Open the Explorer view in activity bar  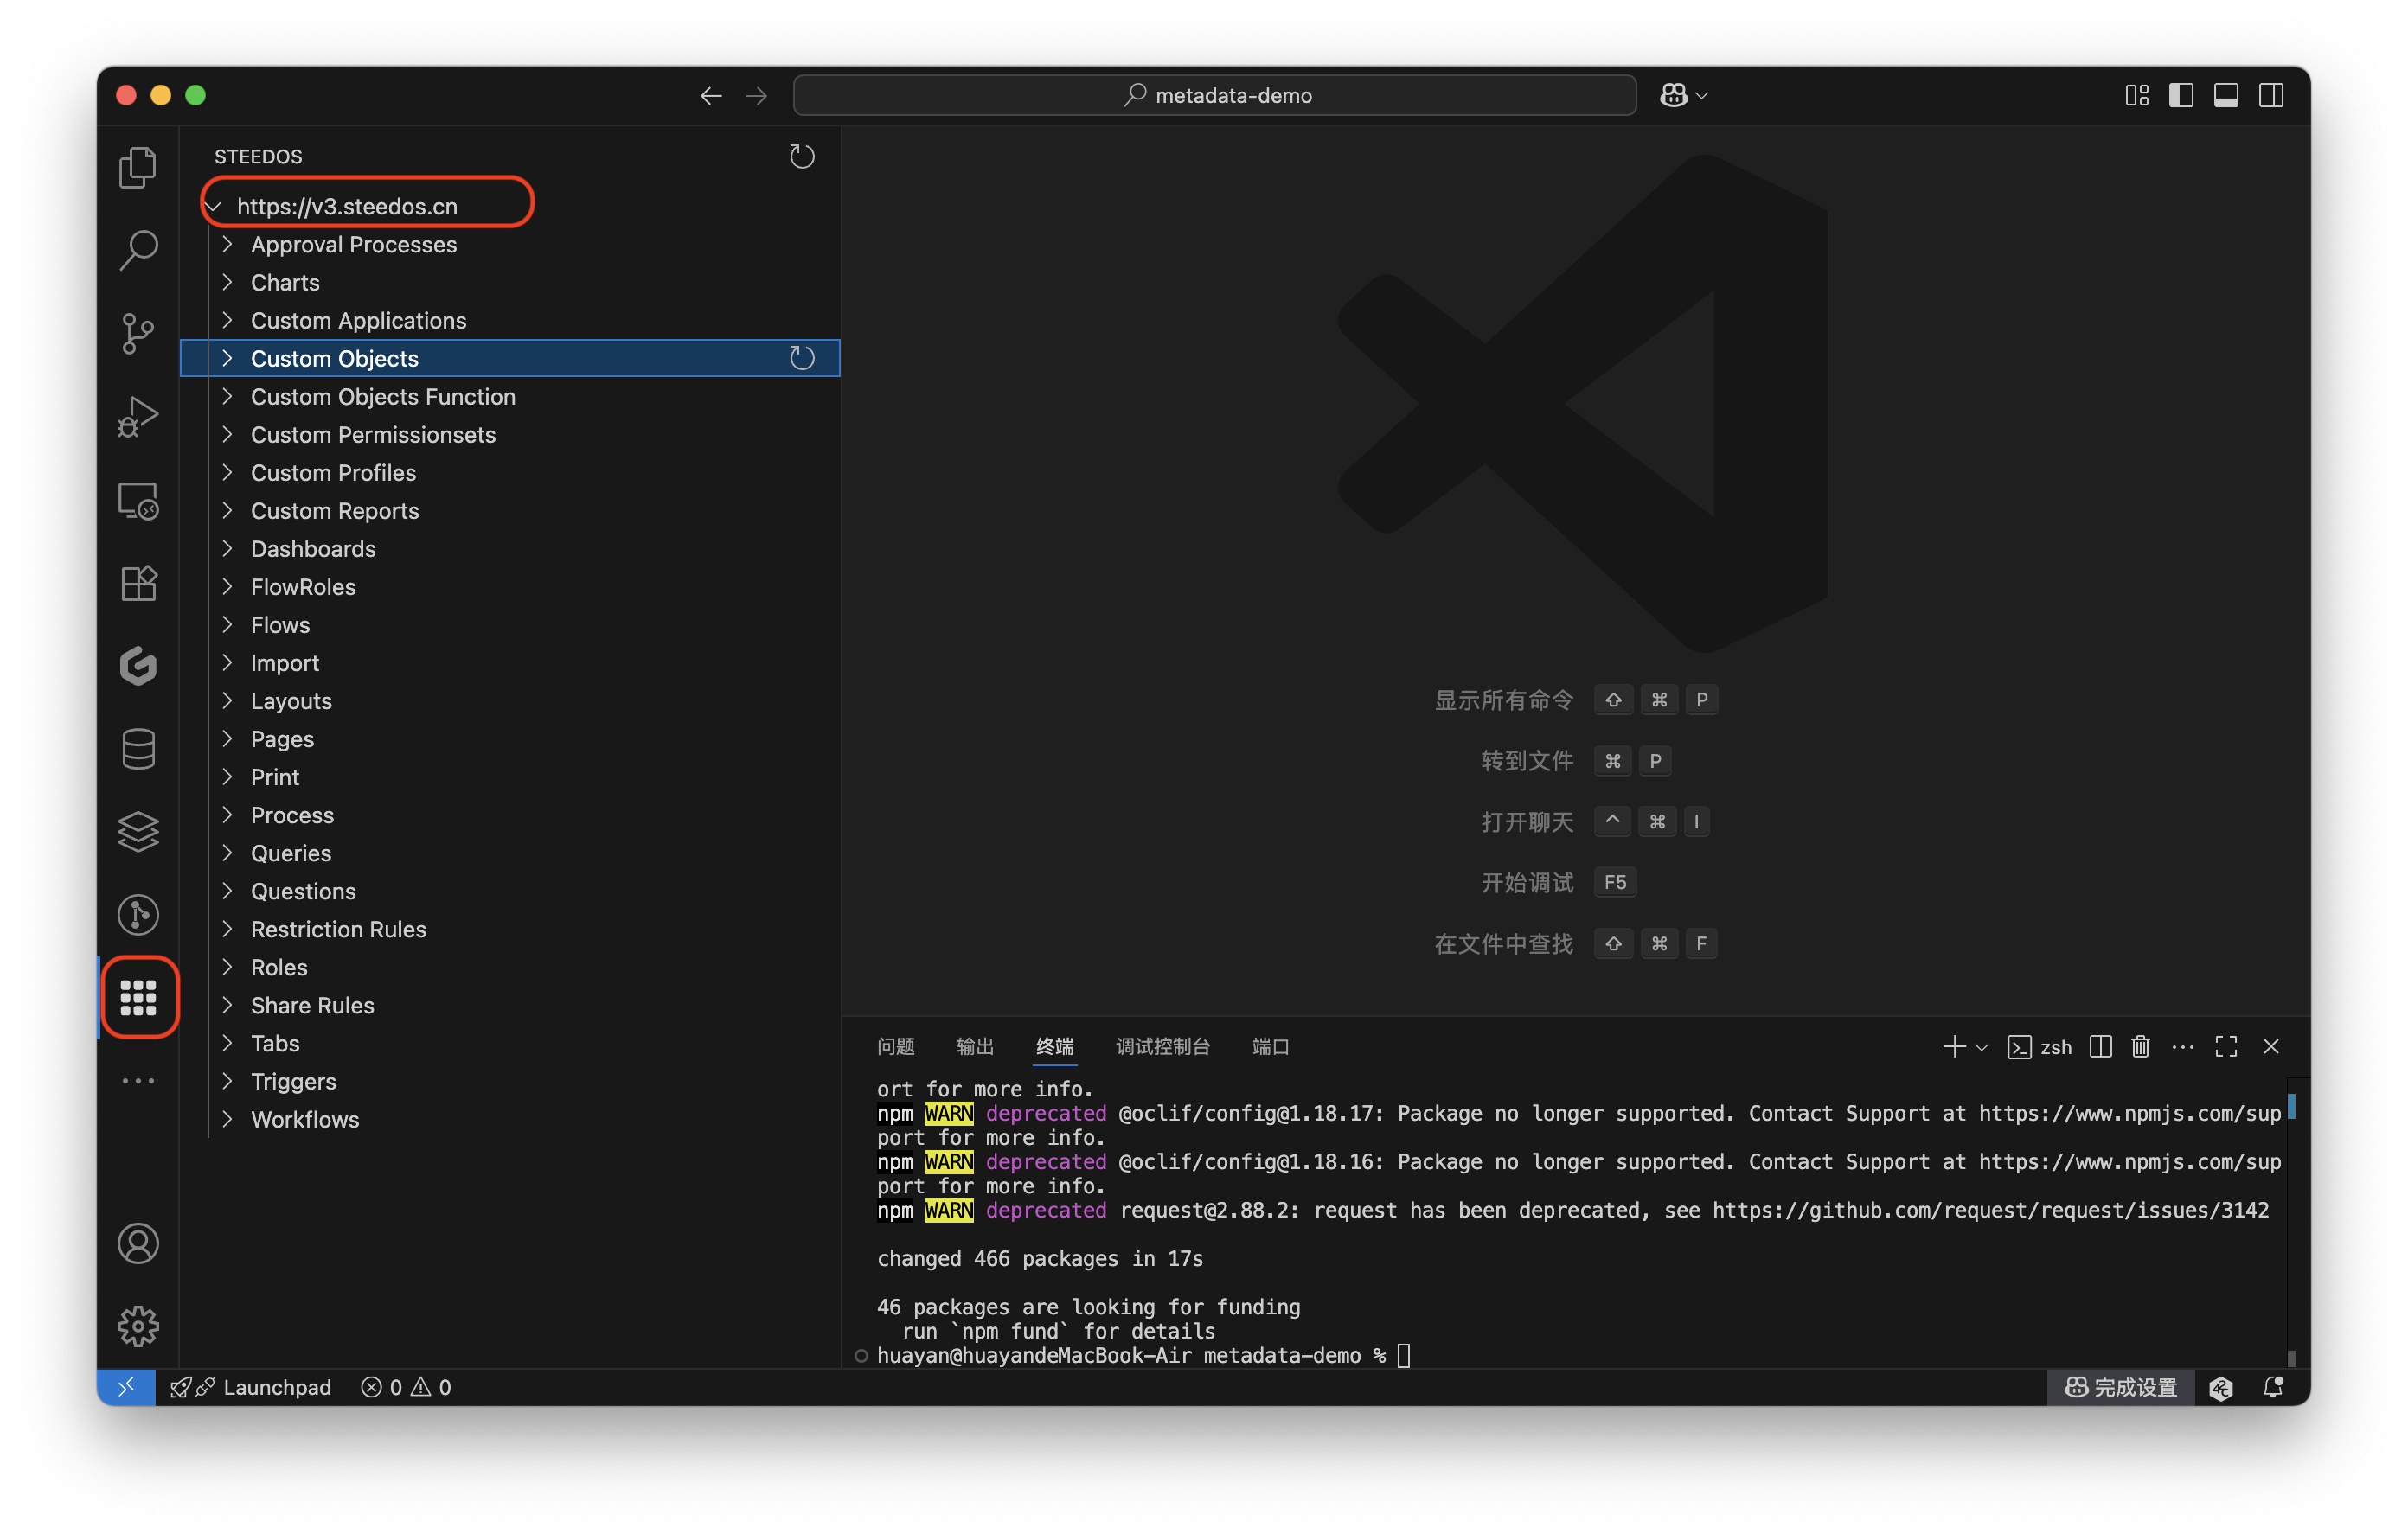tap(138, 167)
